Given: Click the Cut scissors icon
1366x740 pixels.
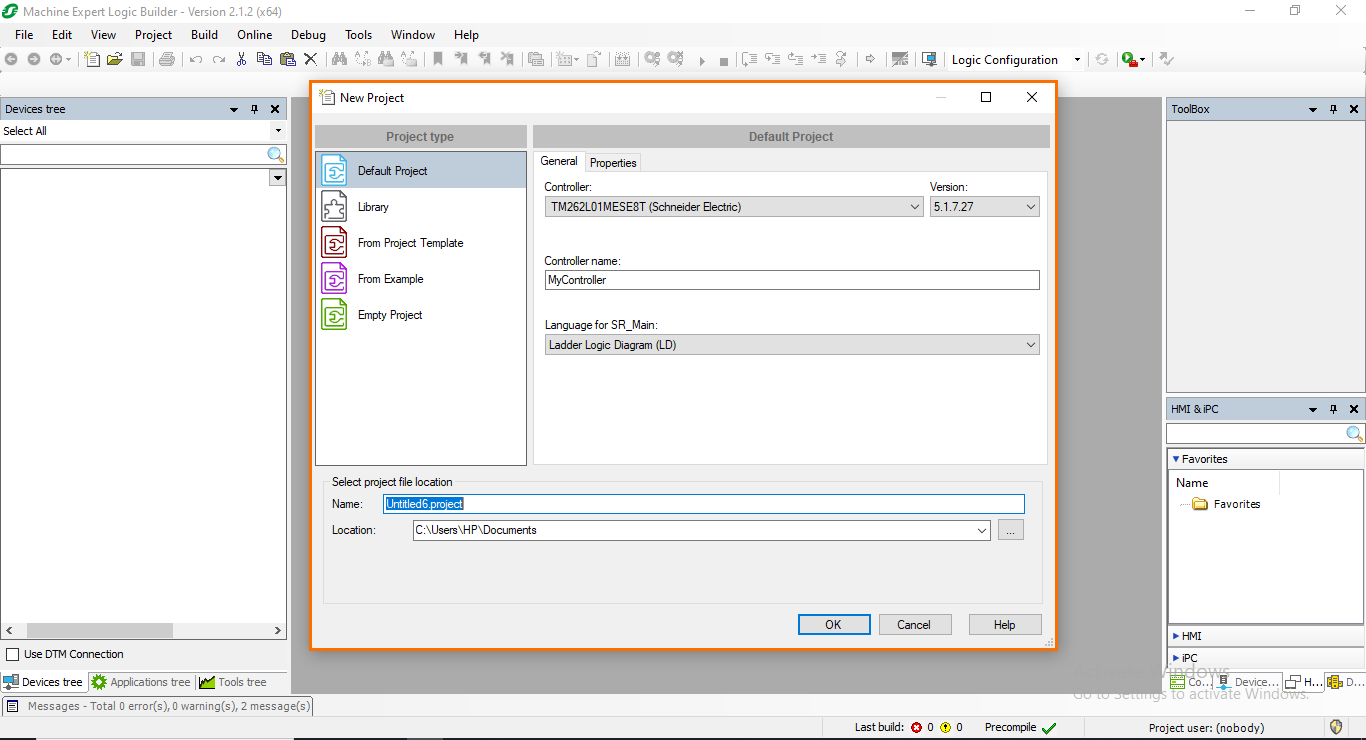Looking at the screenshot, I should [241, 59].
